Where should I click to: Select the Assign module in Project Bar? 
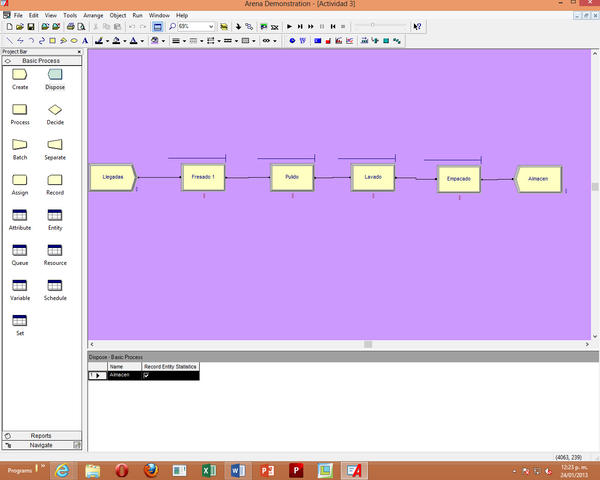click(20, 185)
